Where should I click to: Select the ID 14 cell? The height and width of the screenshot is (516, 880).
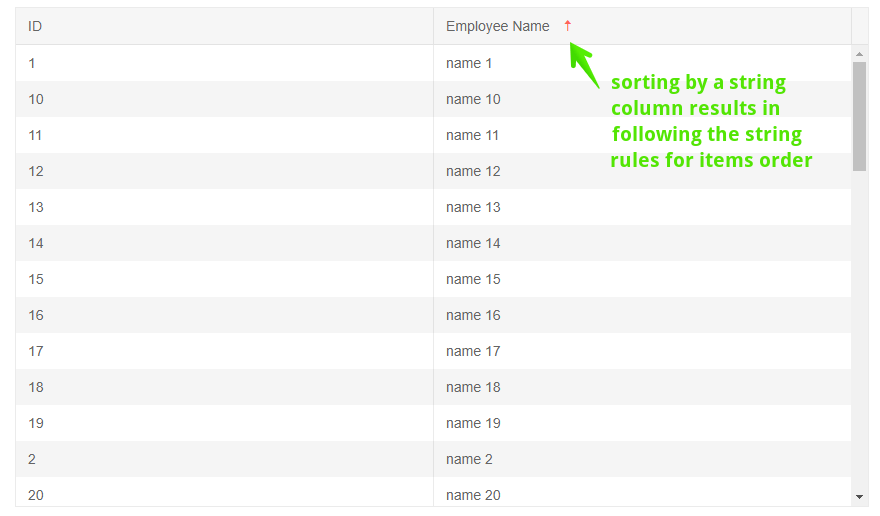click(36, 243)
